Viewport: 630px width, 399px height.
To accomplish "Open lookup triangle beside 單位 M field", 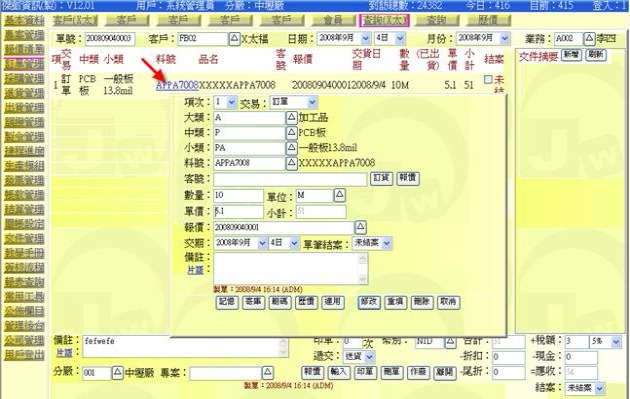I will point(340,195).
